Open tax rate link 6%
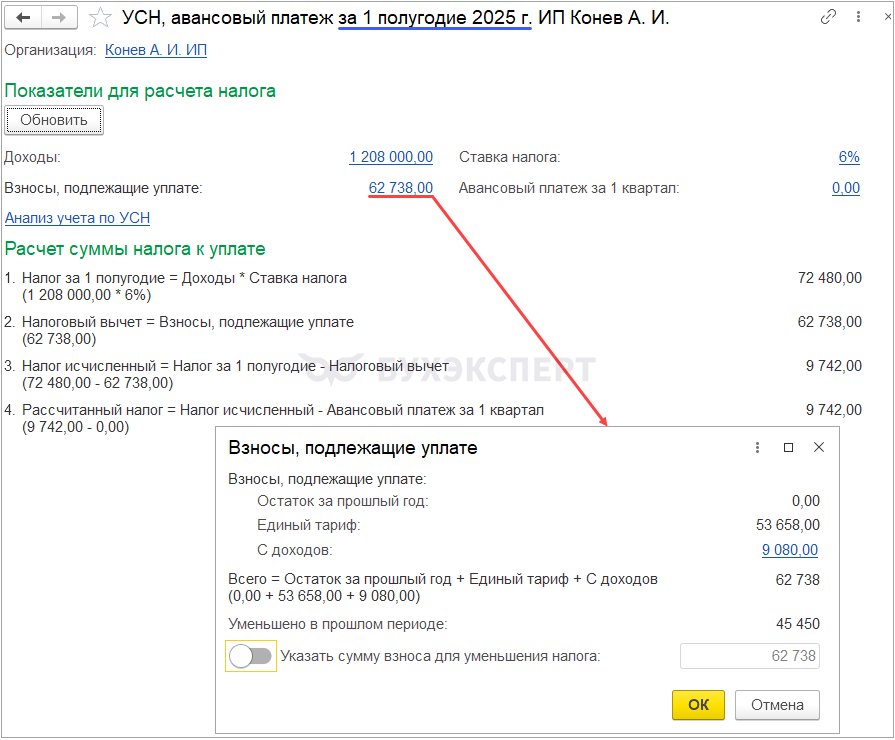 [x=849, y=157]
